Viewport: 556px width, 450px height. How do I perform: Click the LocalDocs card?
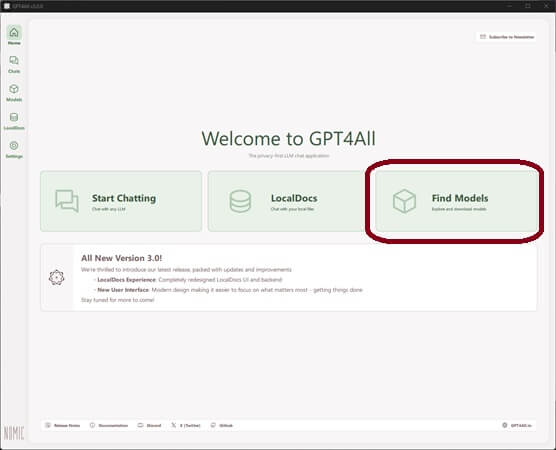tap(286, 201)
